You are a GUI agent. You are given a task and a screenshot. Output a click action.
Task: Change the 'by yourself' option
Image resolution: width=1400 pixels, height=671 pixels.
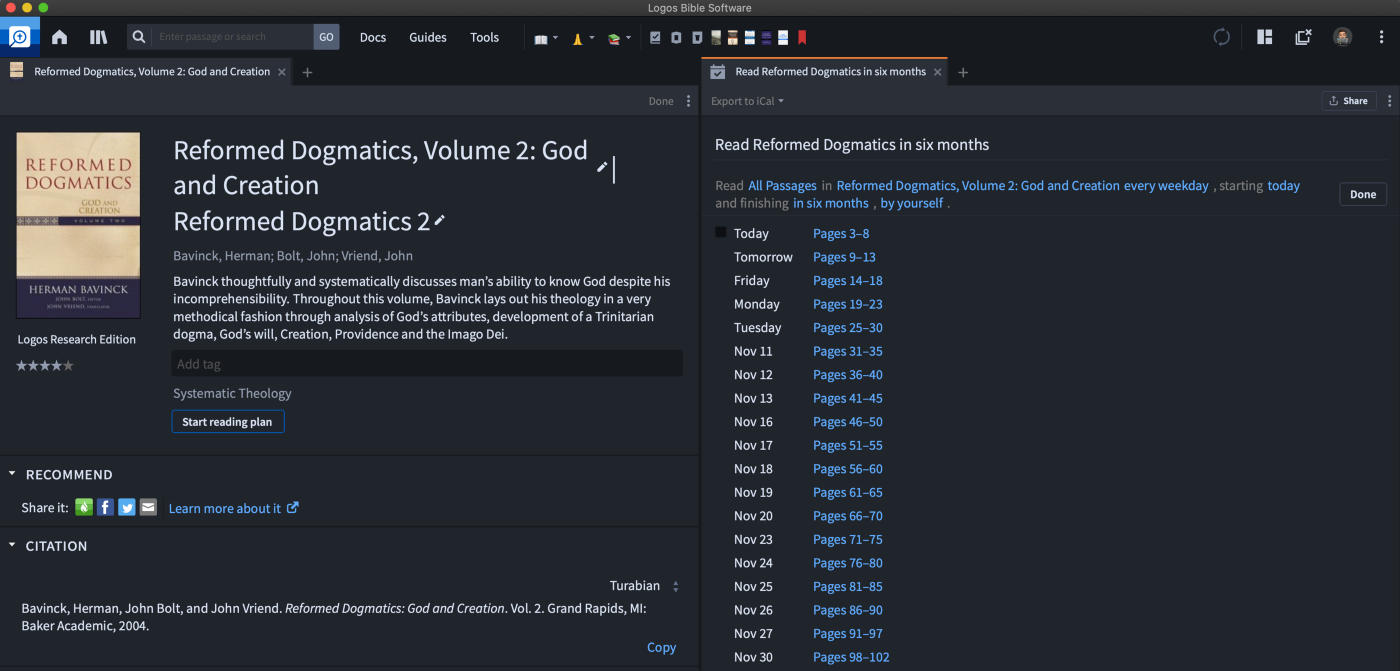coord(912,203)
